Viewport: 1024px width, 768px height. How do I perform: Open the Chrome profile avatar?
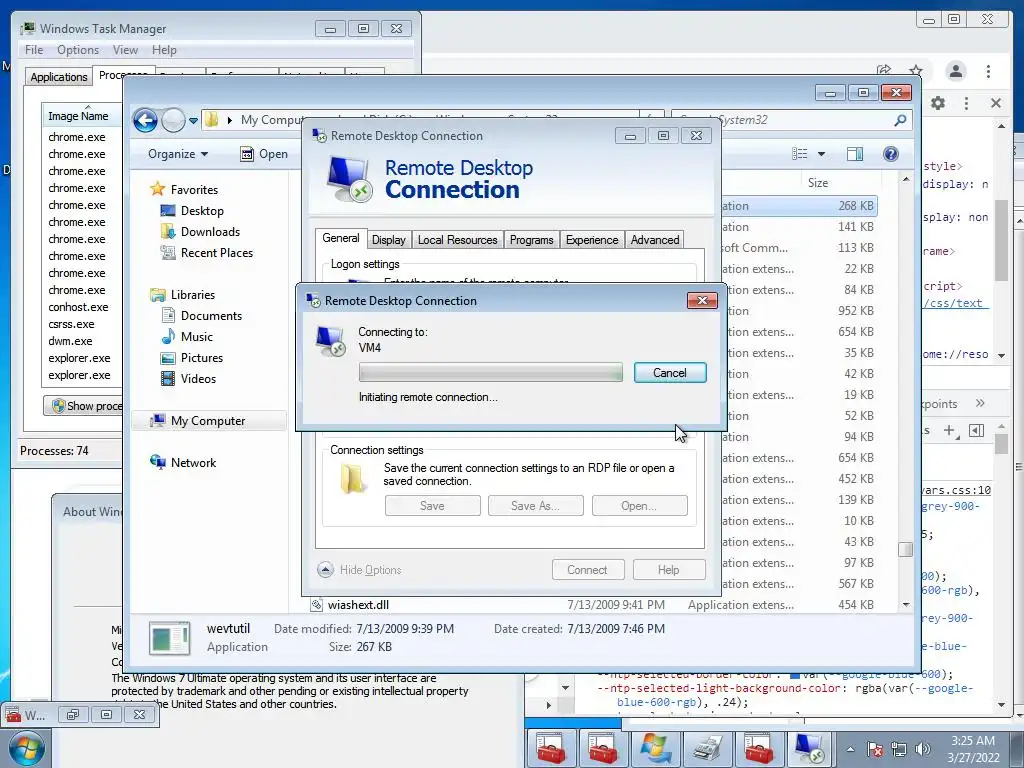[955, 71]
